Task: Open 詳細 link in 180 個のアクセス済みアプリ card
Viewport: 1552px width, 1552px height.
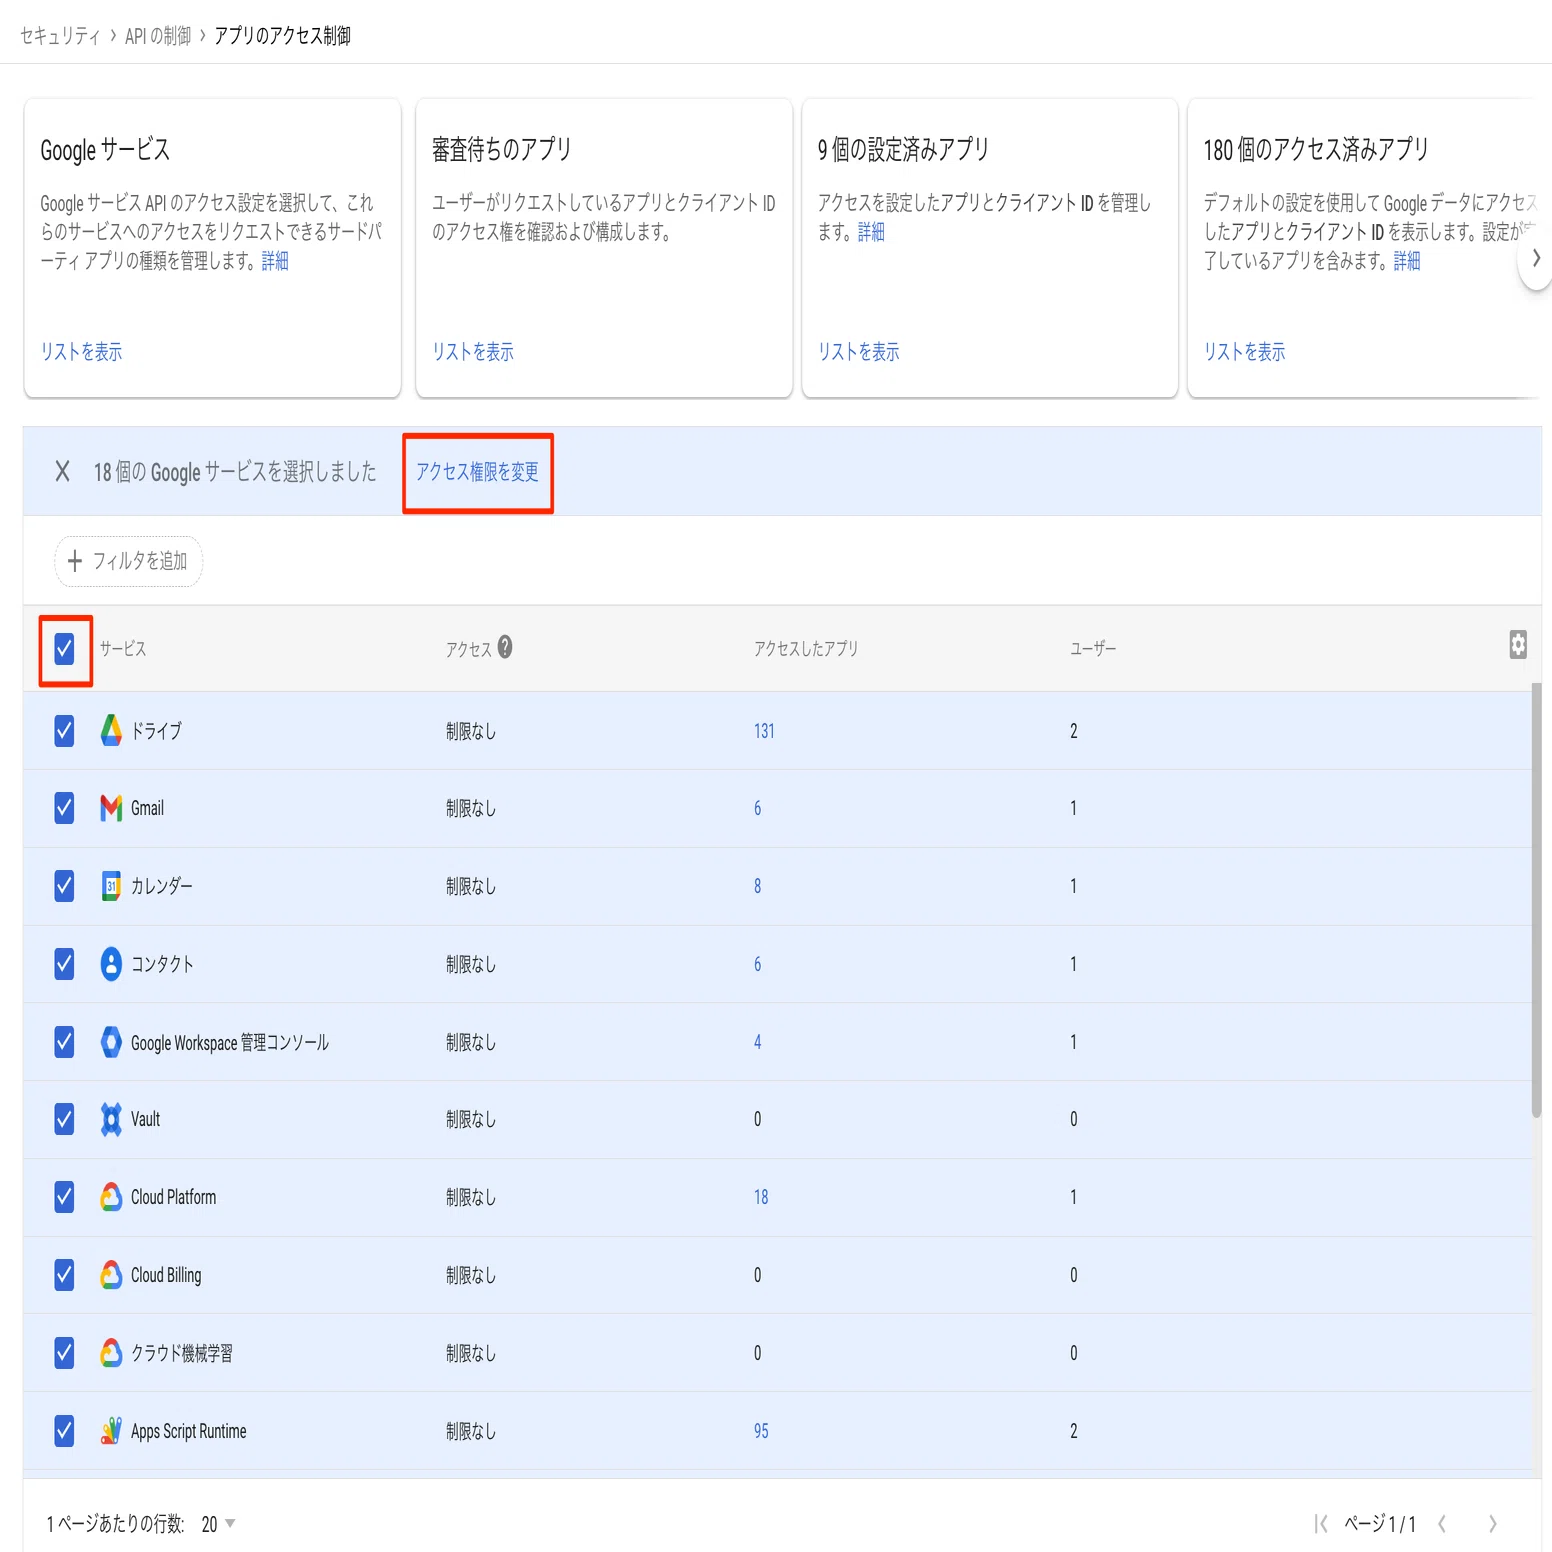Action: tap(1407, 261)
